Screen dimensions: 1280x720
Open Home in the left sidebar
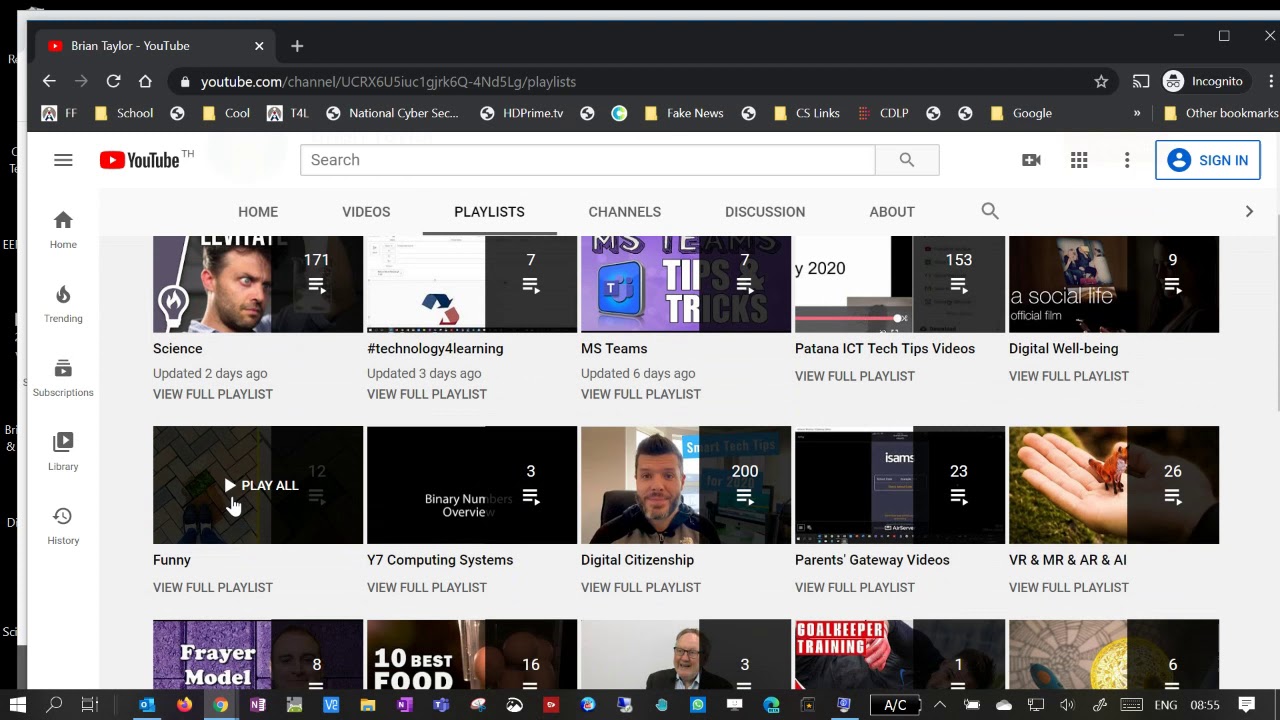pos(63,229)
